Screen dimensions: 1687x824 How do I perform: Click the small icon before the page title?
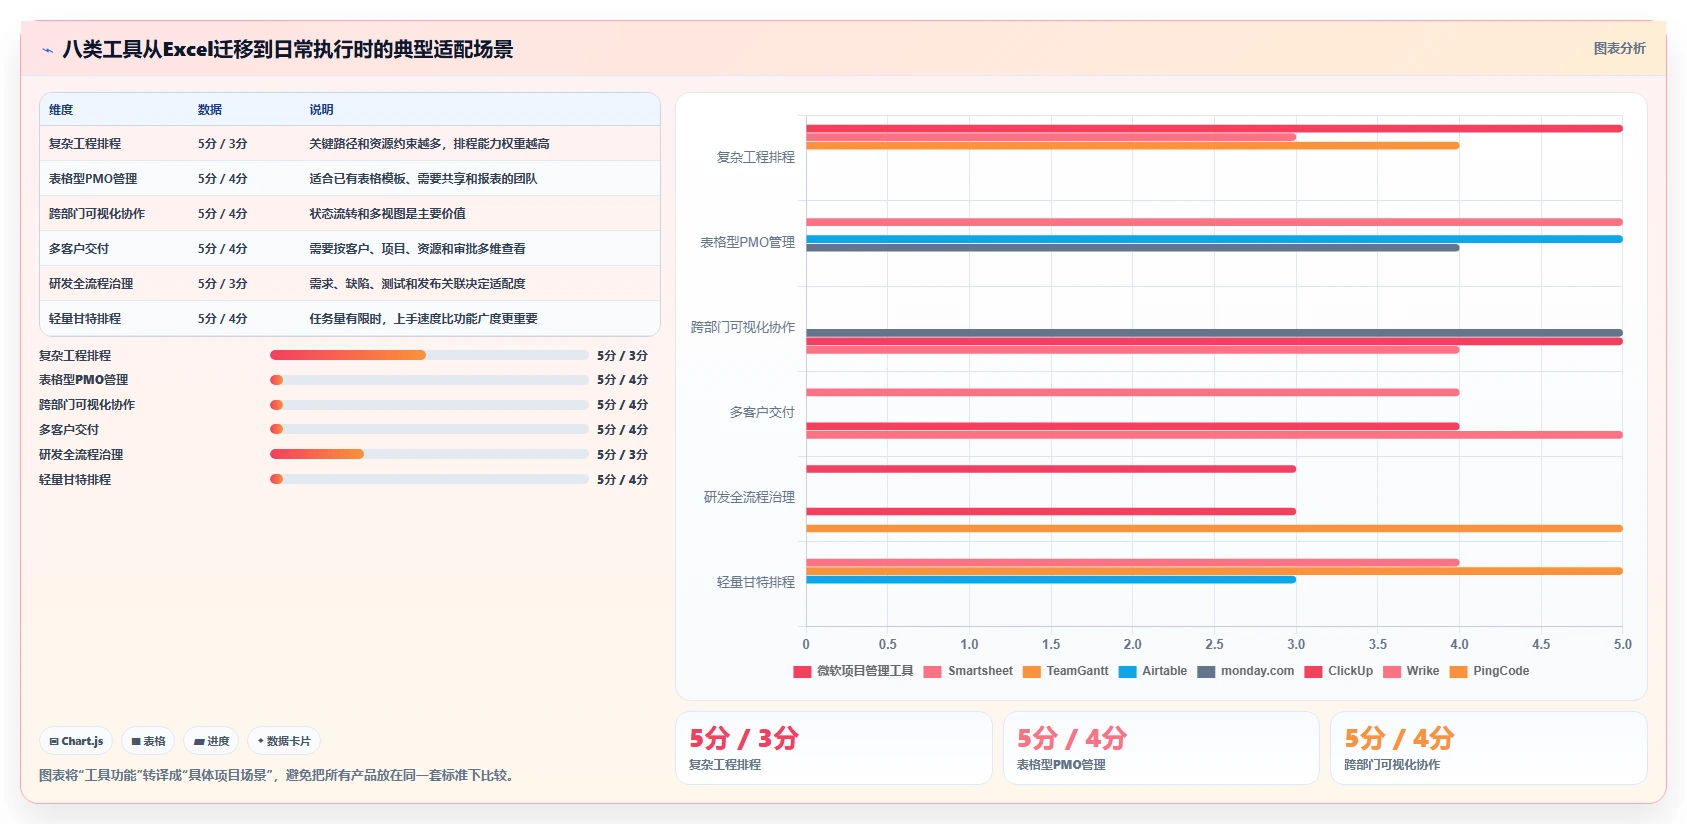coord(47,50)
